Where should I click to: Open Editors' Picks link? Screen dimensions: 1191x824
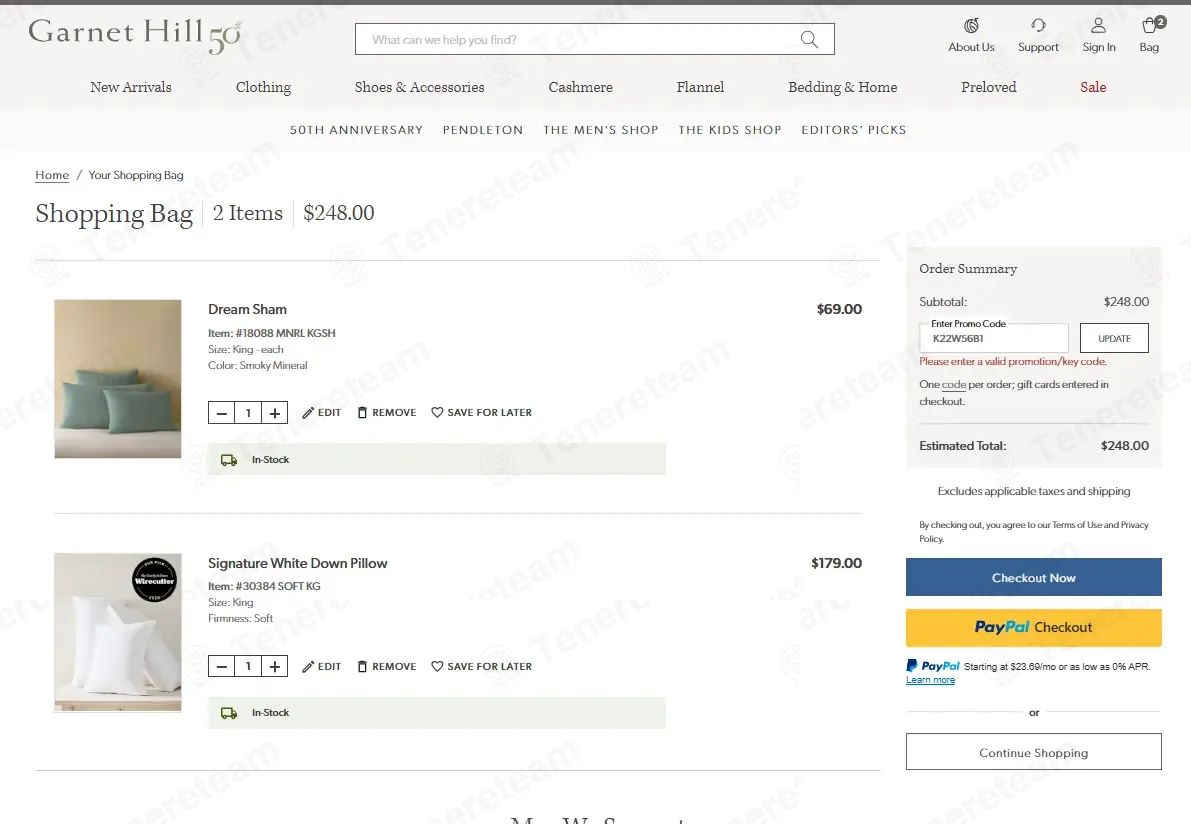pos(854,130)
